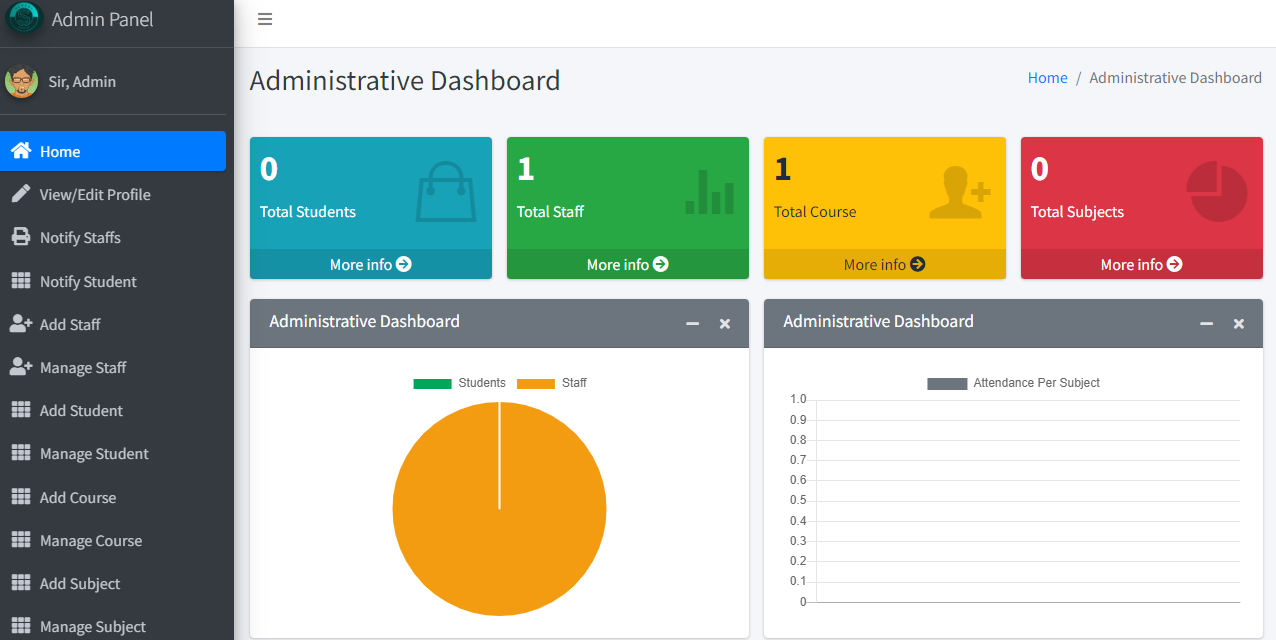Viewport: 1276px width, 640px height.
Task: Open More info on Total Students card
Action: (370, 264)
